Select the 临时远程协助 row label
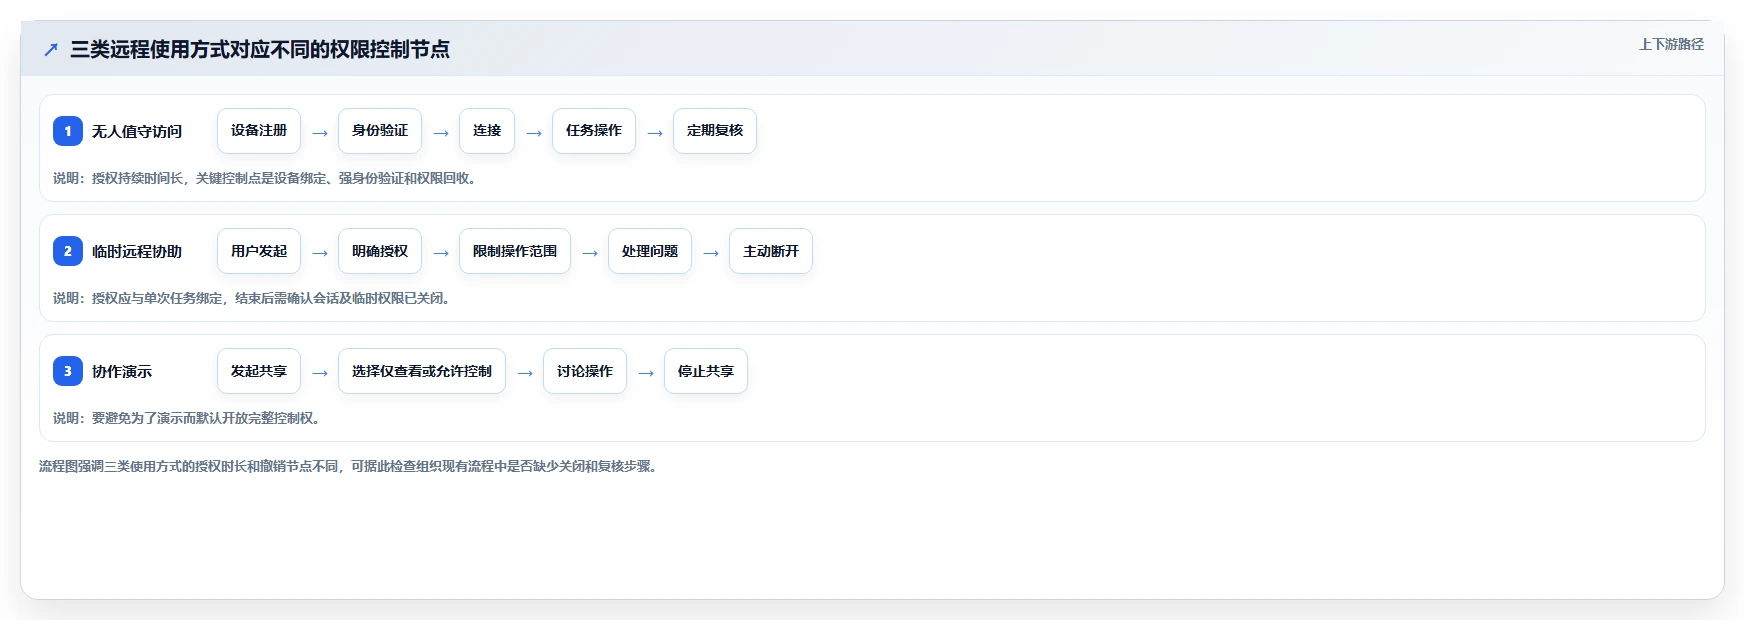Screen dimensions: 1745x620 pos(137,251)
